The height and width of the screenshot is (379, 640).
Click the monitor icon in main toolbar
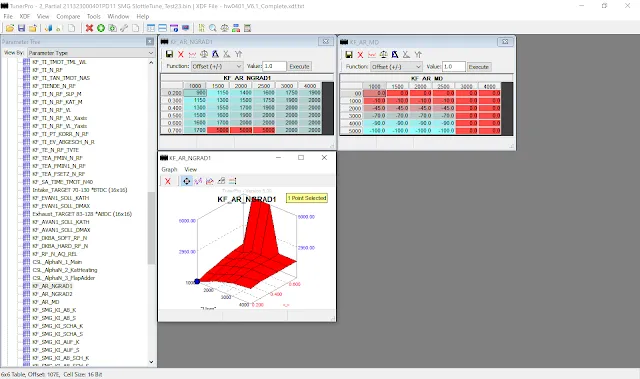click(x=186, y=28)
